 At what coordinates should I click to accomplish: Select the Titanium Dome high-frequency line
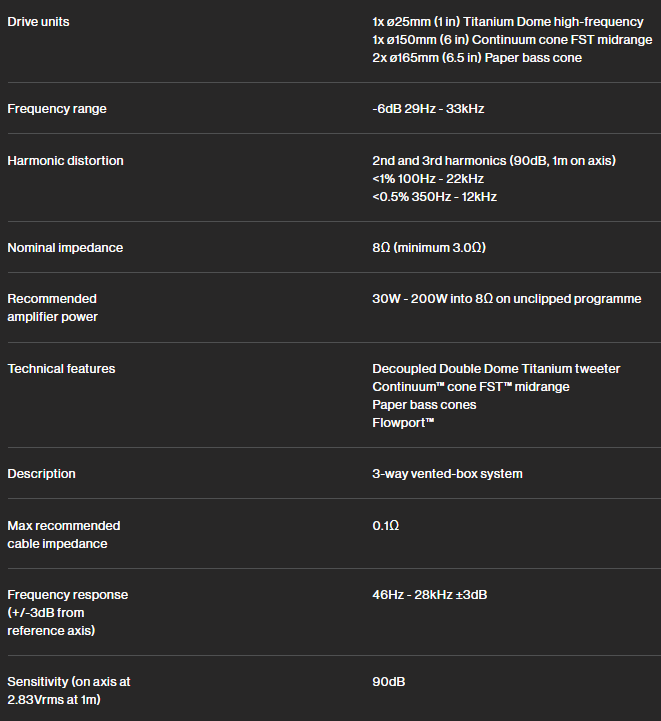tap(508, 22)
